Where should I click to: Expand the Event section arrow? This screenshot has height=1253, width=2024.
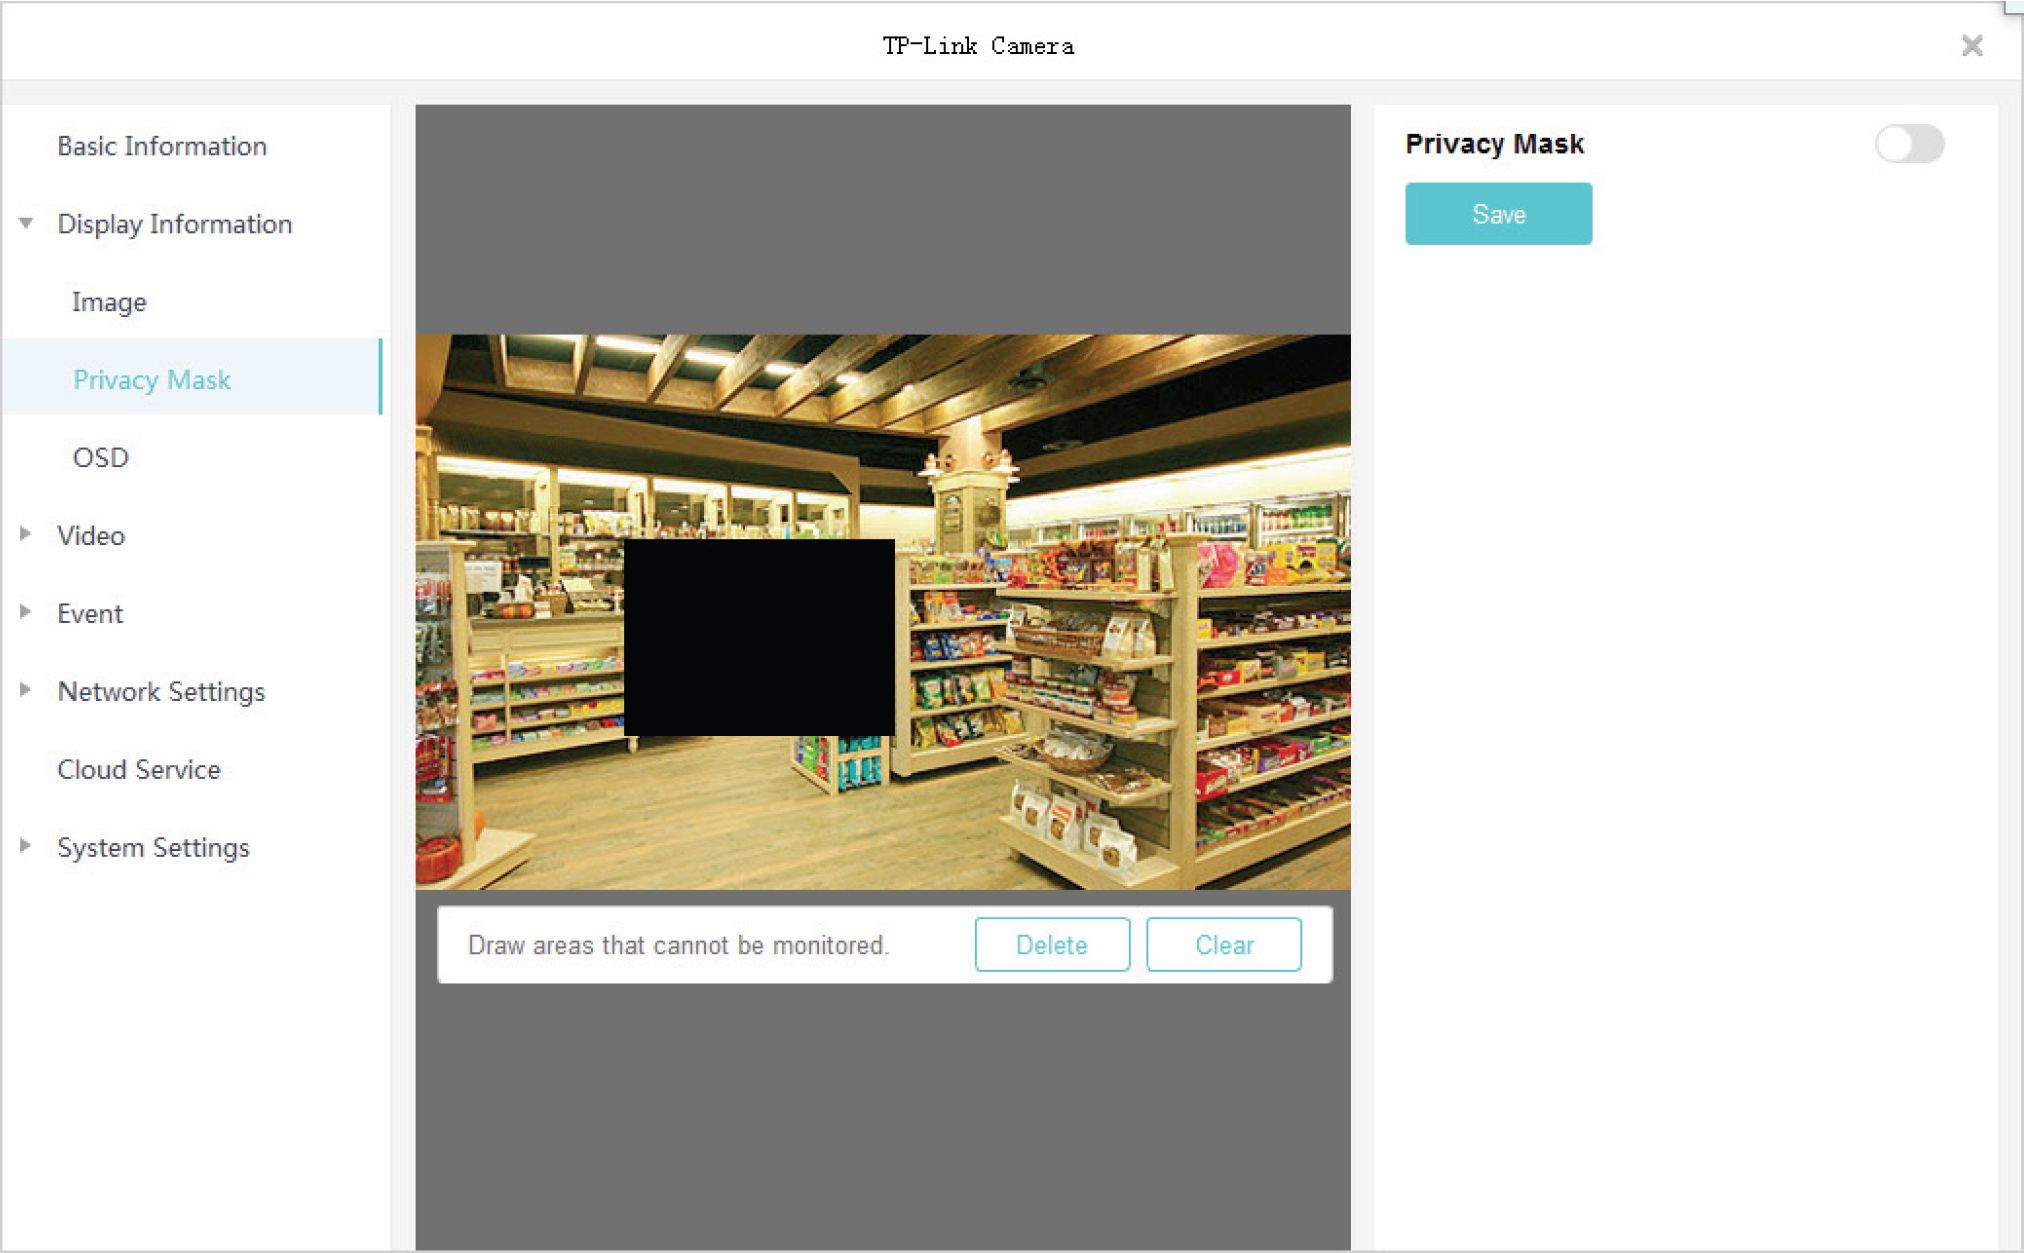pyautogui.click(x=26, y=613)
